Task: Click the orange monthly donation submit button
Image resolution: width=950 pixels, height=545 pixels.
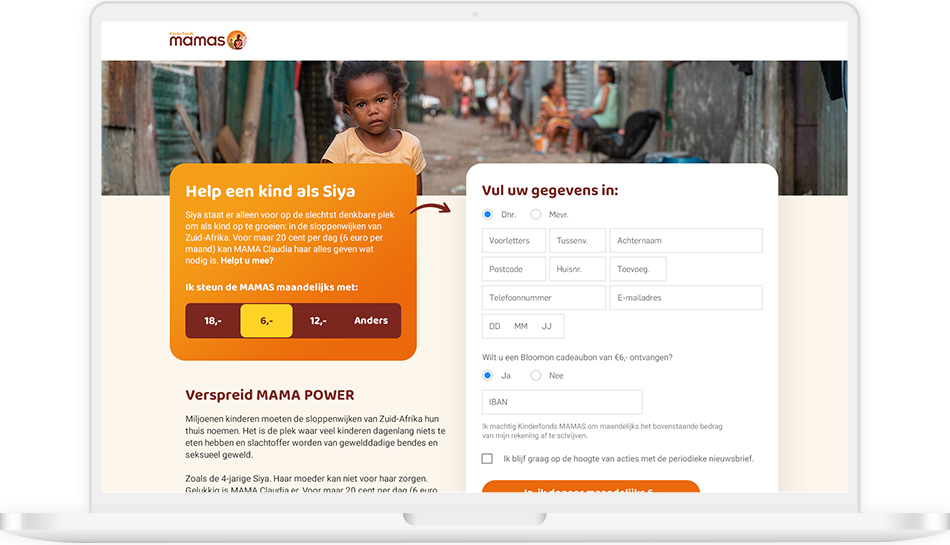Action: point(591,487)
